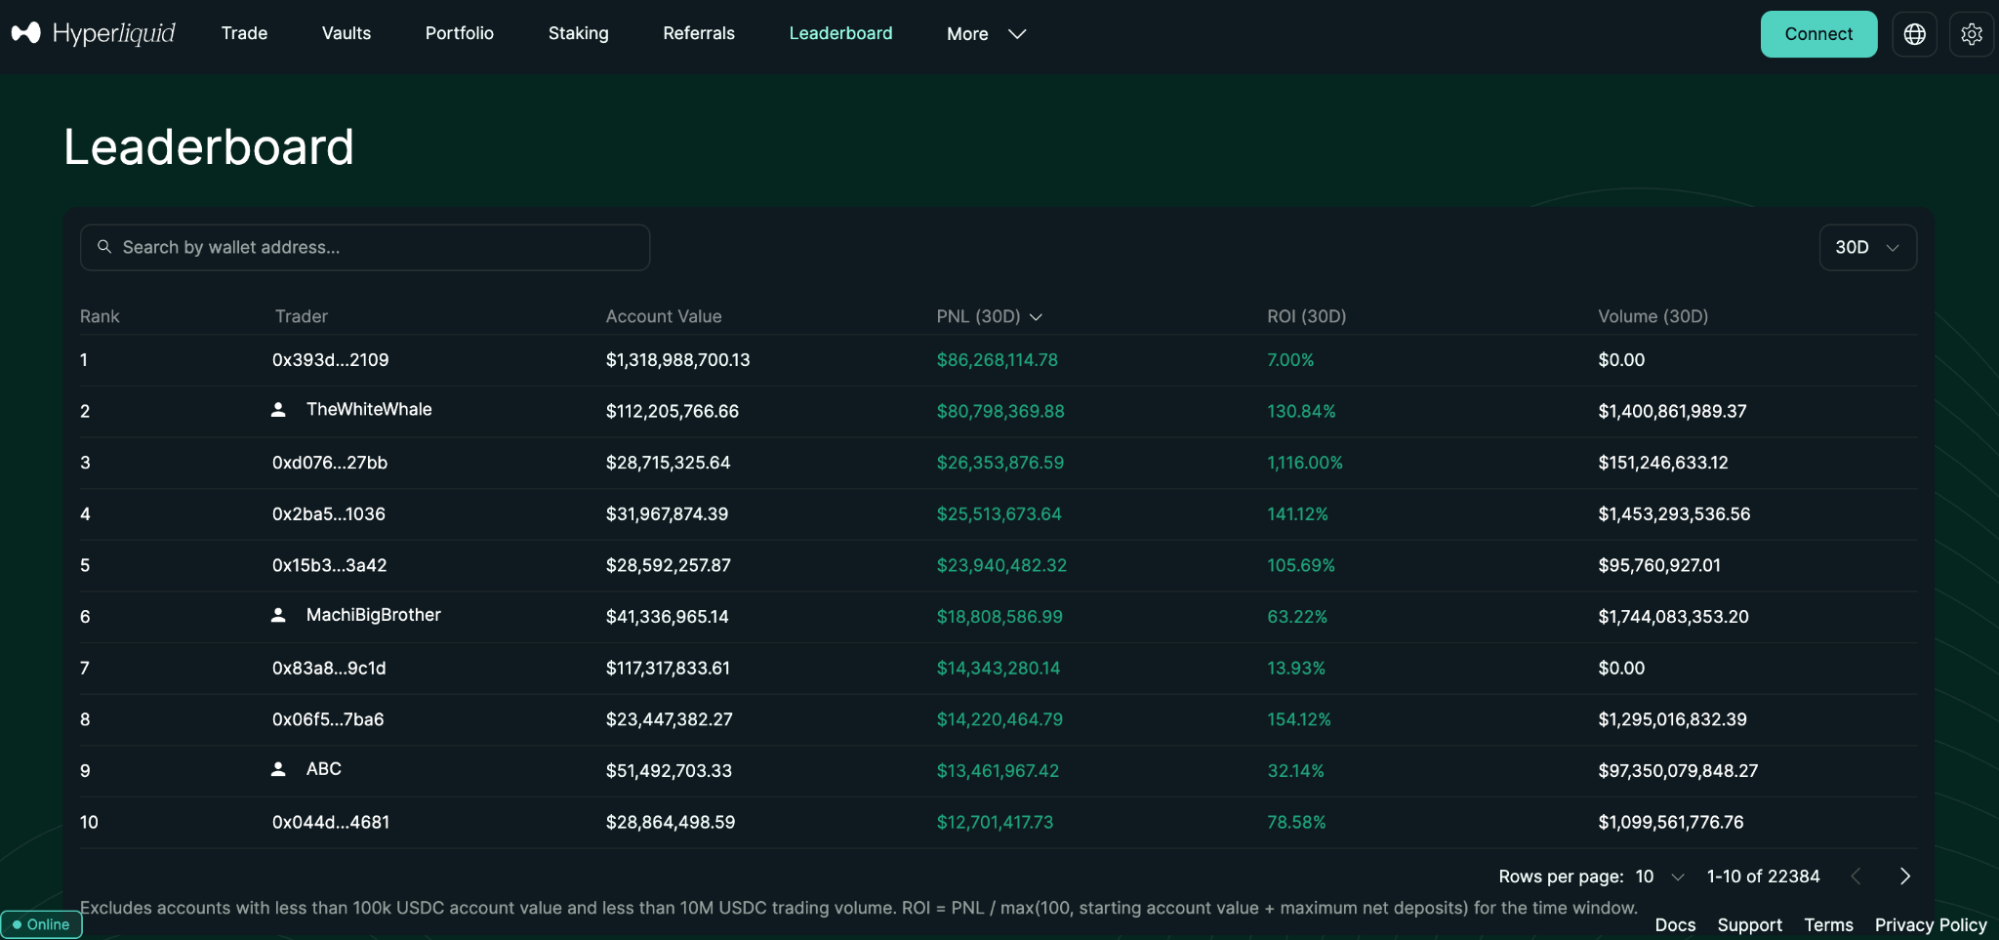Click user icon beside ABC
Image resolution: width=1999 pixels, height=940 pixels.
(x=278, y=769)
